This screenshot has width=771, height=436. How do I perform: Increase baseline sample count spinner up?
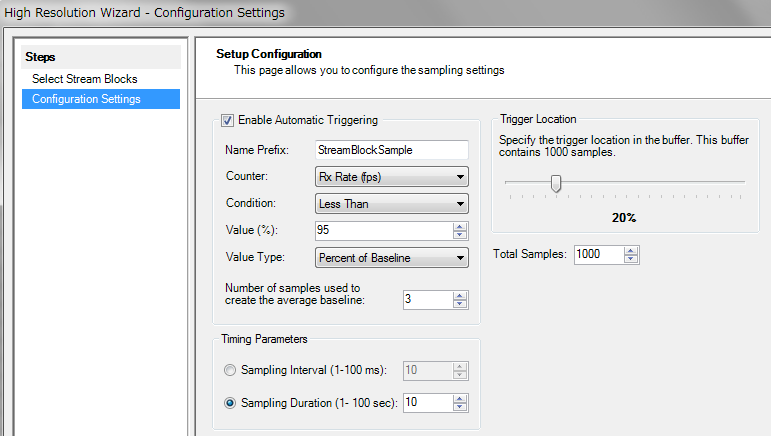460,295
